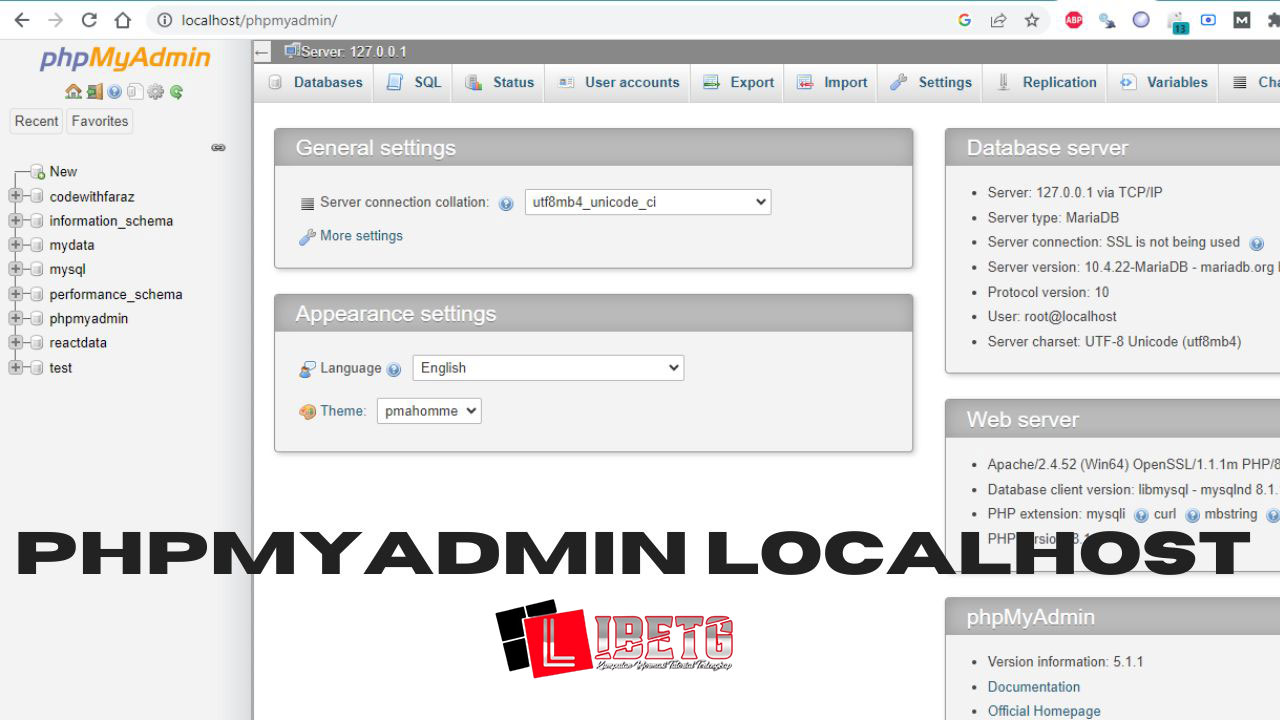Open the Export tab
Image resolution: width=1280 pixels, height=720 pixels.
pos(739,83)
